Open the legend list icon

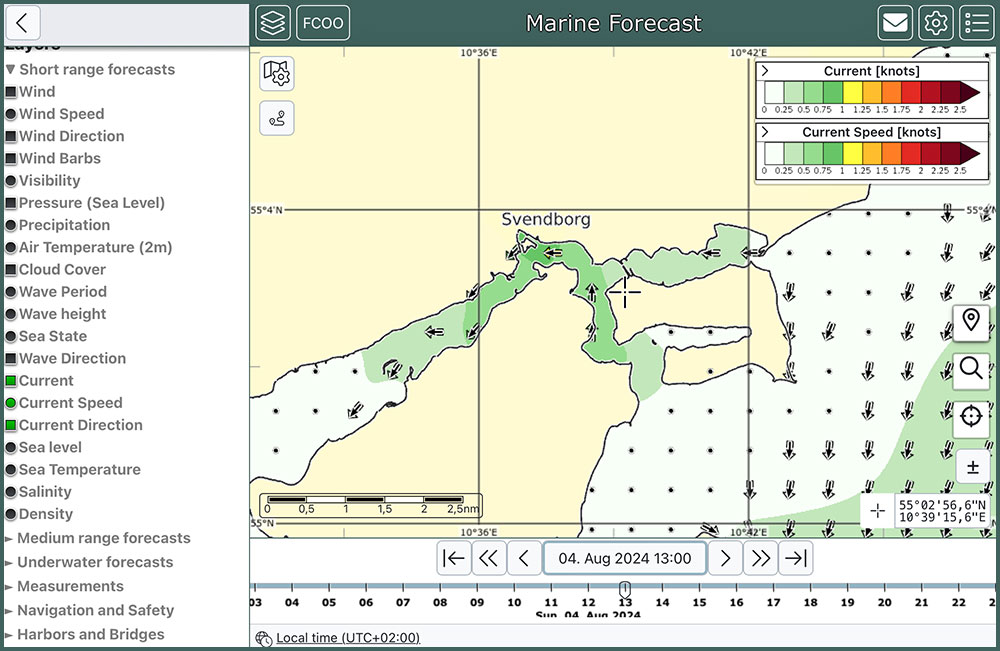976,23
